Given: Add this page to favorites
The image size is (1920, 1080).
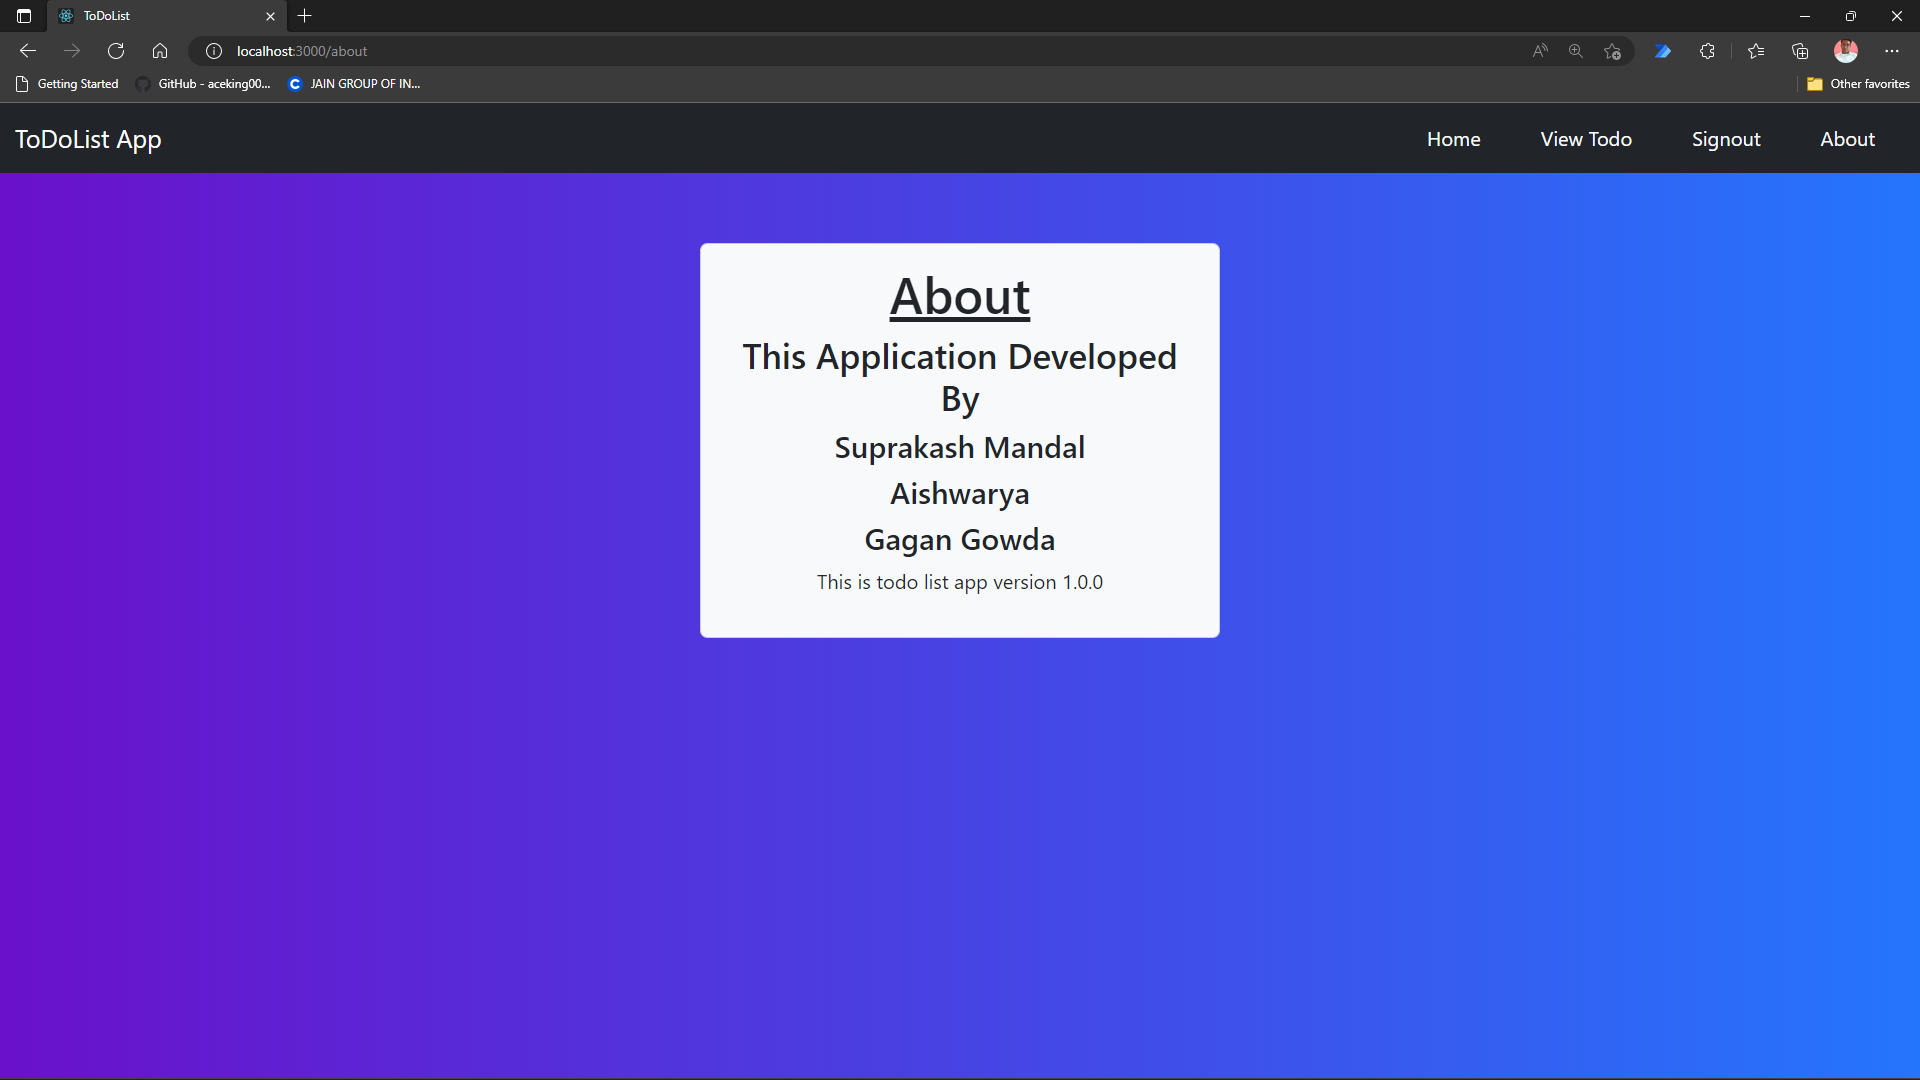Looking at the screenshot, I should (x=1613, y=50).
